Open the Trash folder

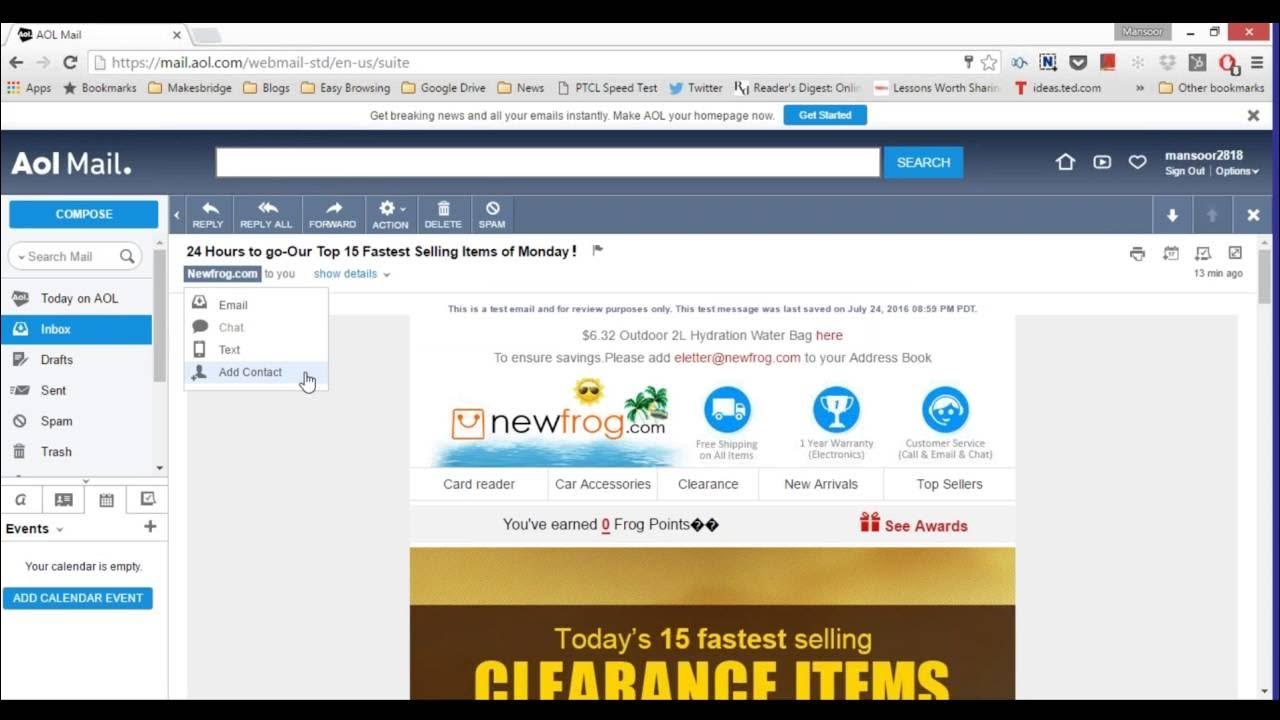coord(76,451)
